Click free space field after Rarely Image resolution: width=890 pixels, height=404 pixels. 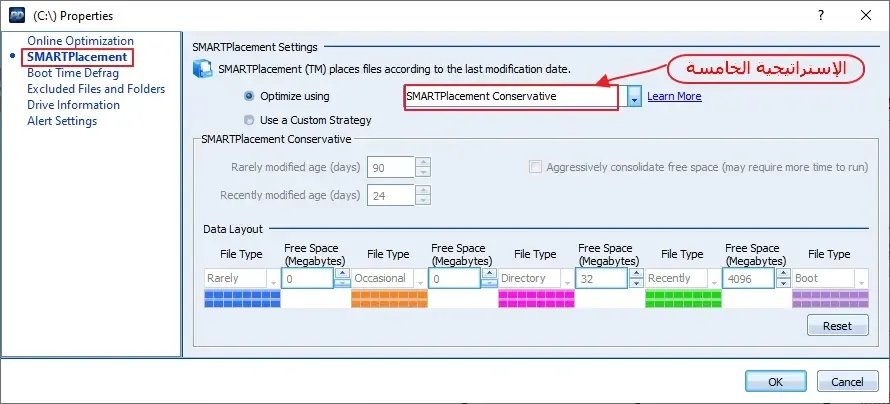[307, 279]
